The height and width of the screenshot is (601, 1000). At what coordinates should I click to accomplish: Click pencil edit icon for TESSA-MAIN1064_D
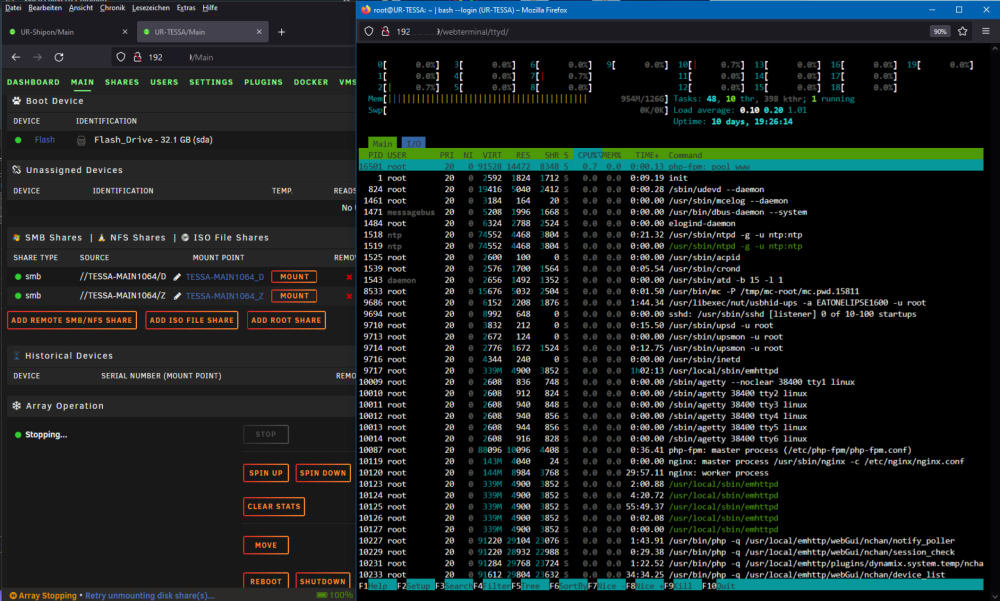177,277
